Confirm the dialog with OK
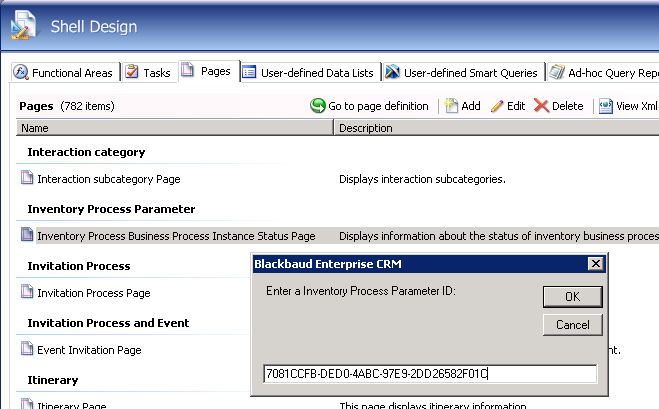Viewport: 659px width, 409px height. (x=572, y=297)
